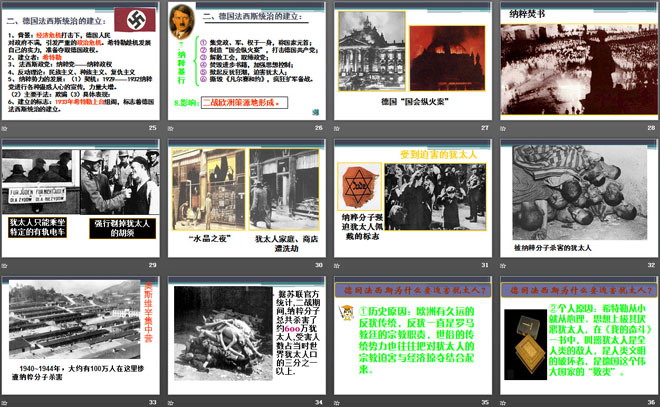660x407 pixels.
Task: Click the animation icon under slide 30
Action: 172,265
